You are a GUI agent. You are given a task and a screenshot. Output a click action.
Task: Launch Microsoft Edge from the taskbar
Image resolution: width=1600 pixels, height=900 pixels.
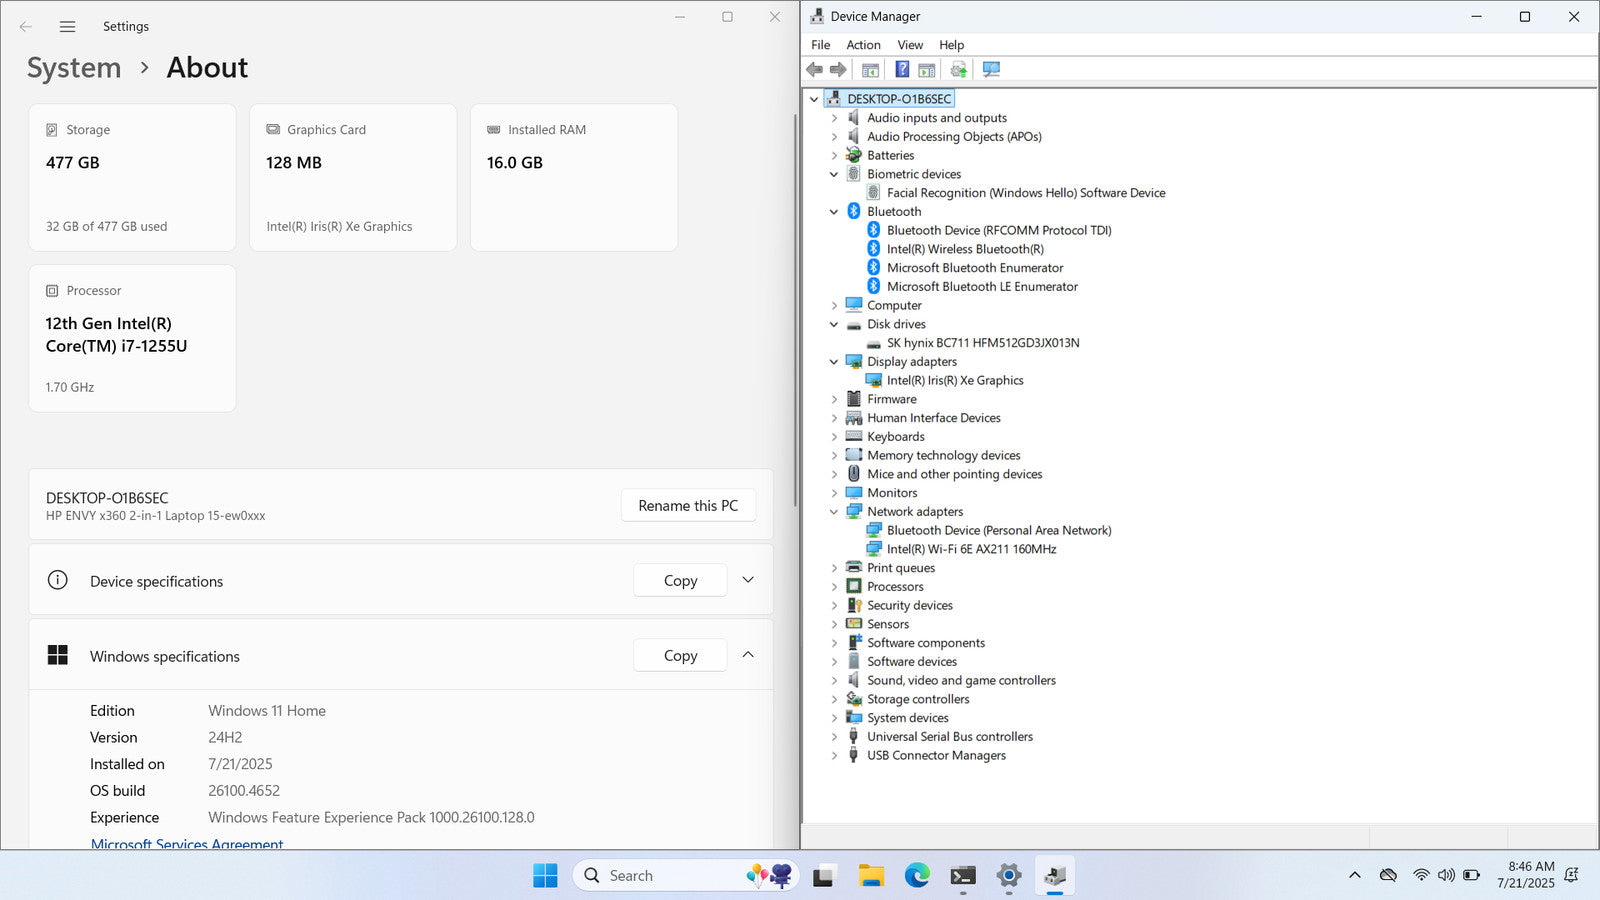pos(917,876)
